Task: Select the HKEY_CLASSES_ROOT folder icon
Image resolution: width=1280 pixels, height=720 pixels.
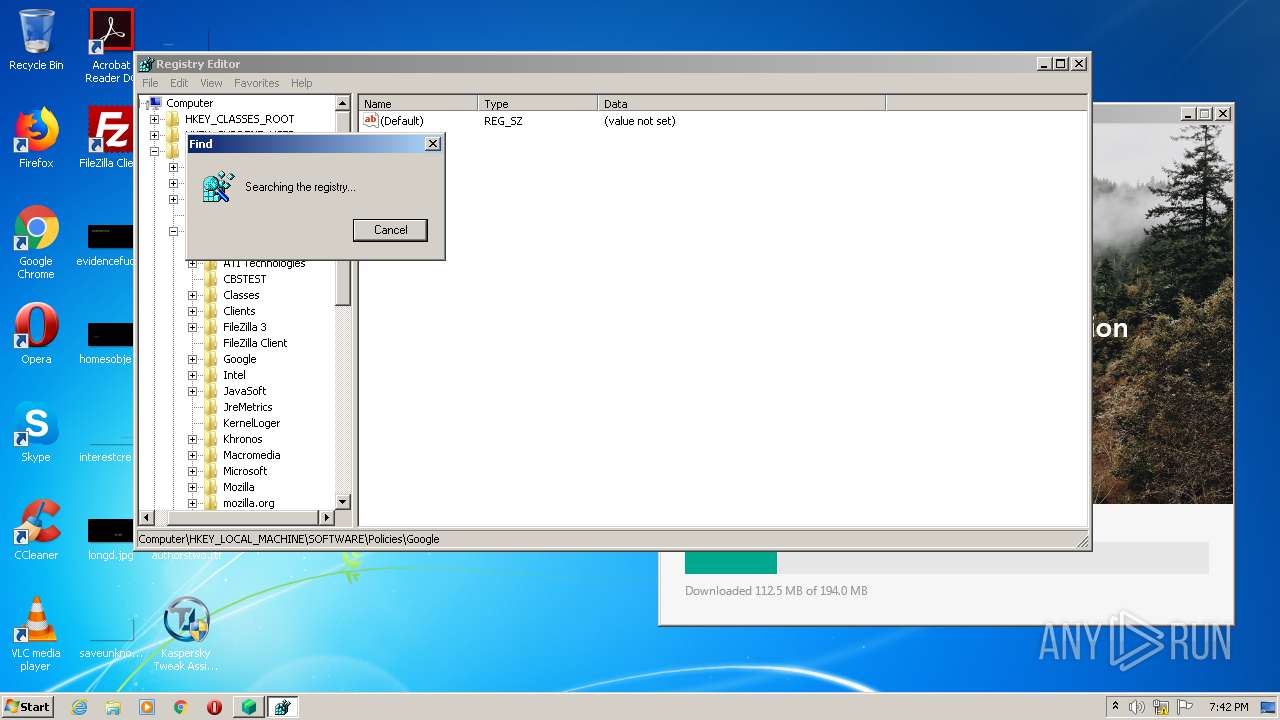Action: (173, 119)
